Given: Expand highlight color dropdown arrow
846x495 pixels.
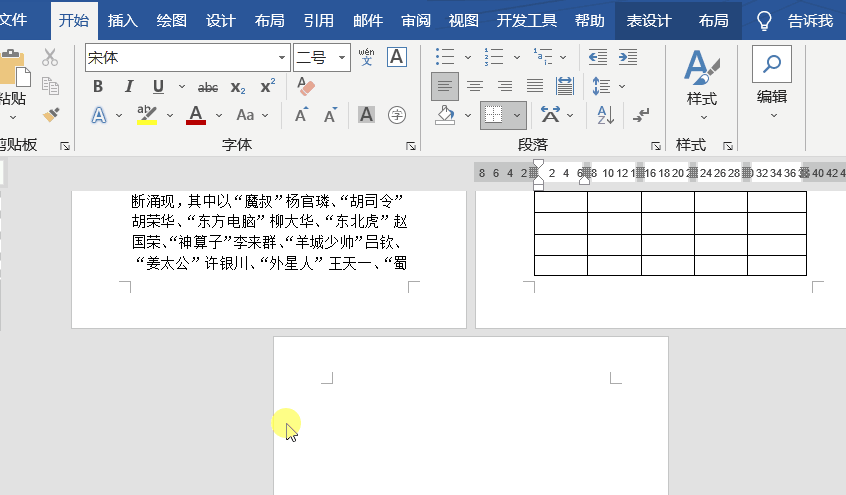Looking at the screenshot, I should point(170,115).
